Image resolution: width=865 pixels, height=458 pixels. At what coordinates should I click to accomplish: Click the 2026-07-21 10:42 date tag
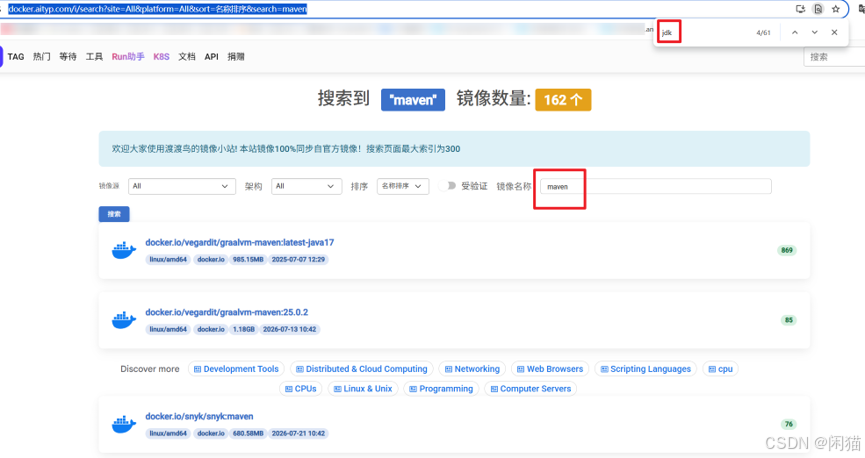tap(298, 434)
